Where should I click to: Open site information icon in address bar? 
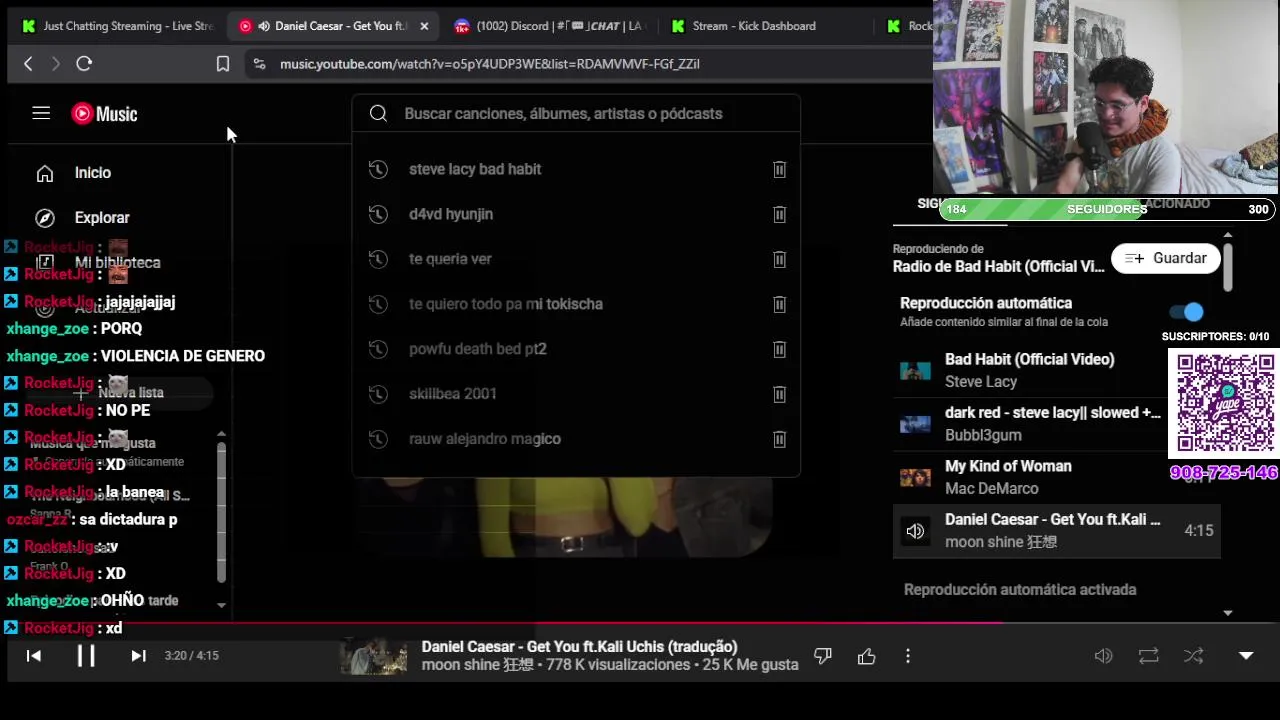coord(259,64)
